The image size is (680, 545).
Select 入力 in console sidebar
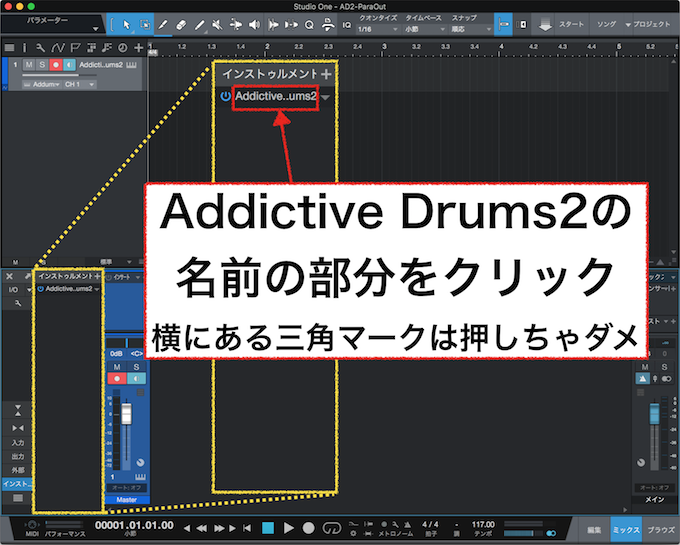(18, 443)
